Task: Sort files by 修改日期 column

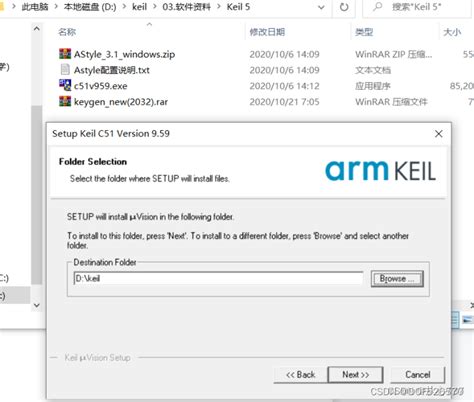Action: point(267,32)
